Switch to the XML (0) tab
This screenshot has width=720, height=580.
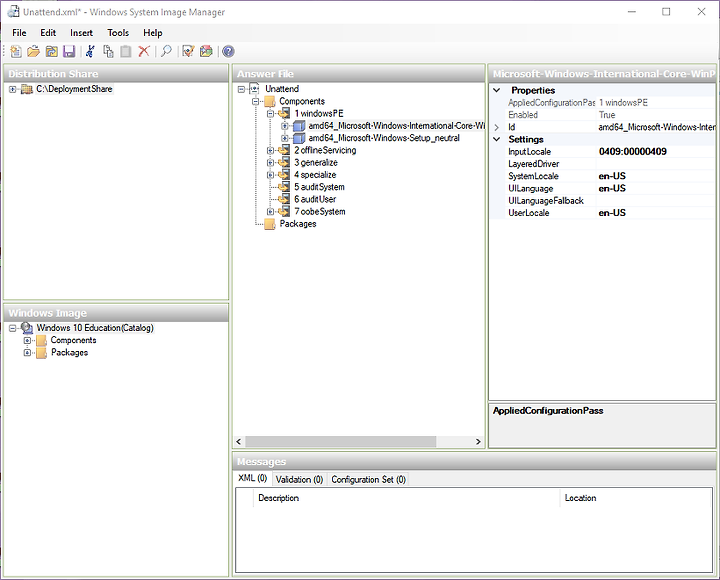pyautogui.click(x=253, y=478)
